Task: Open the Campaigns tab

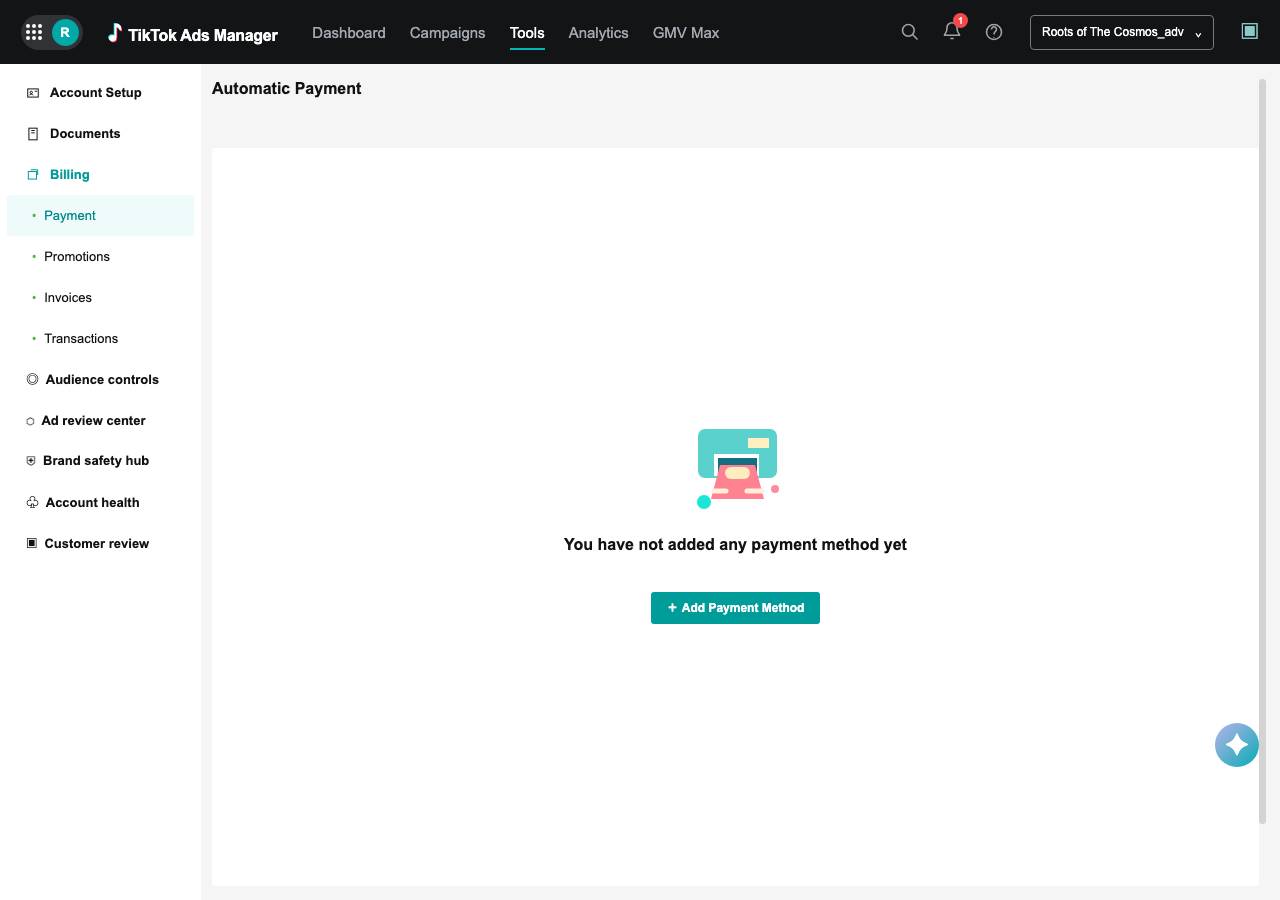Action: pos(447,32)
